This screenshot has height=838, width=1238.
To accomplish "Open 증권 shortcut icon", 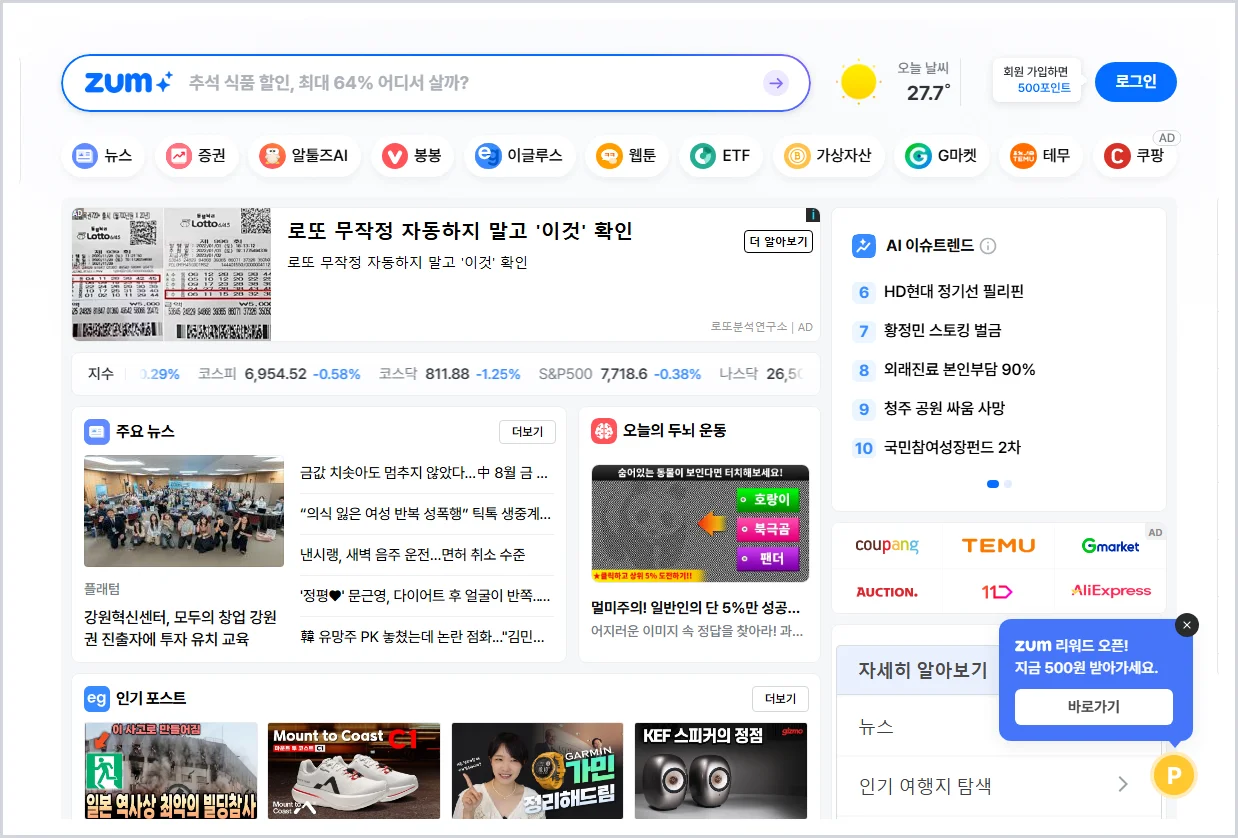I will coord(179,156).
